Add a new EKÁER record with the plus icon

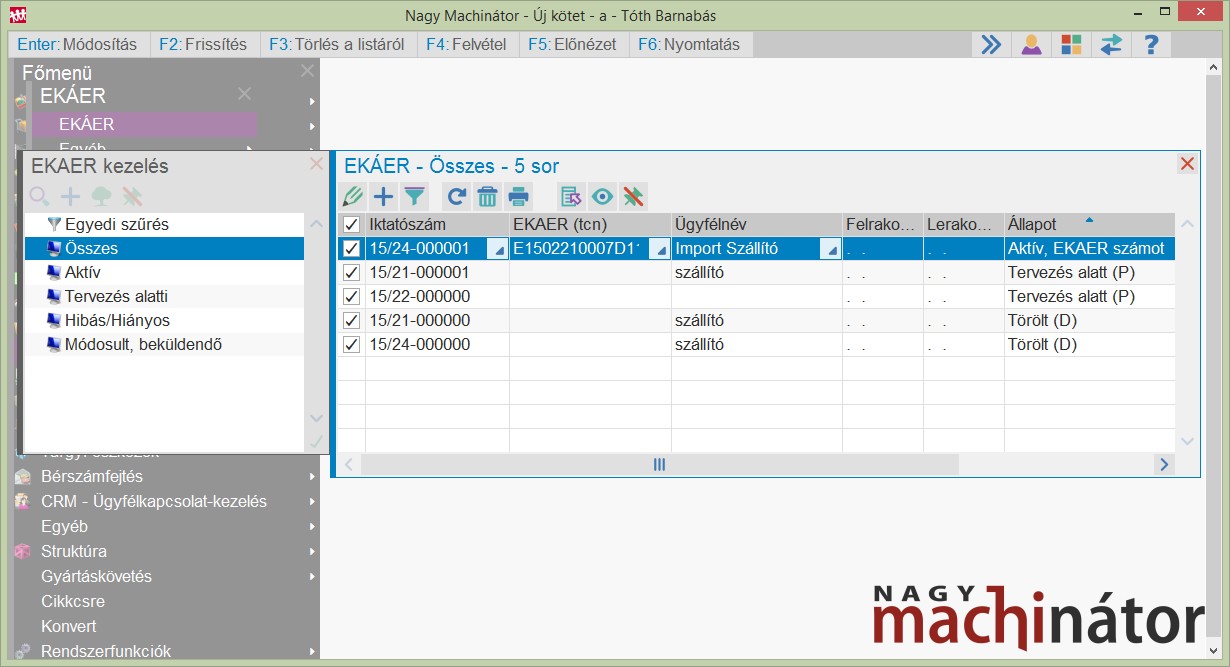point(383,196)
